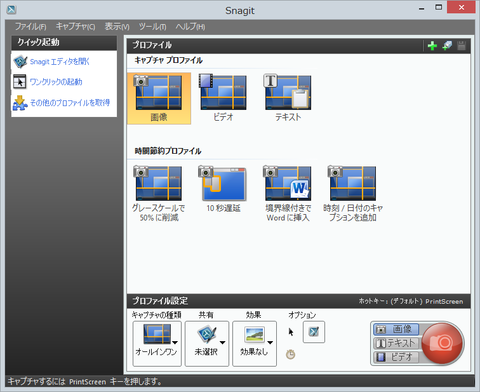Click the 共有 share output button
The image size is (480, 392).
coord(207,343)
